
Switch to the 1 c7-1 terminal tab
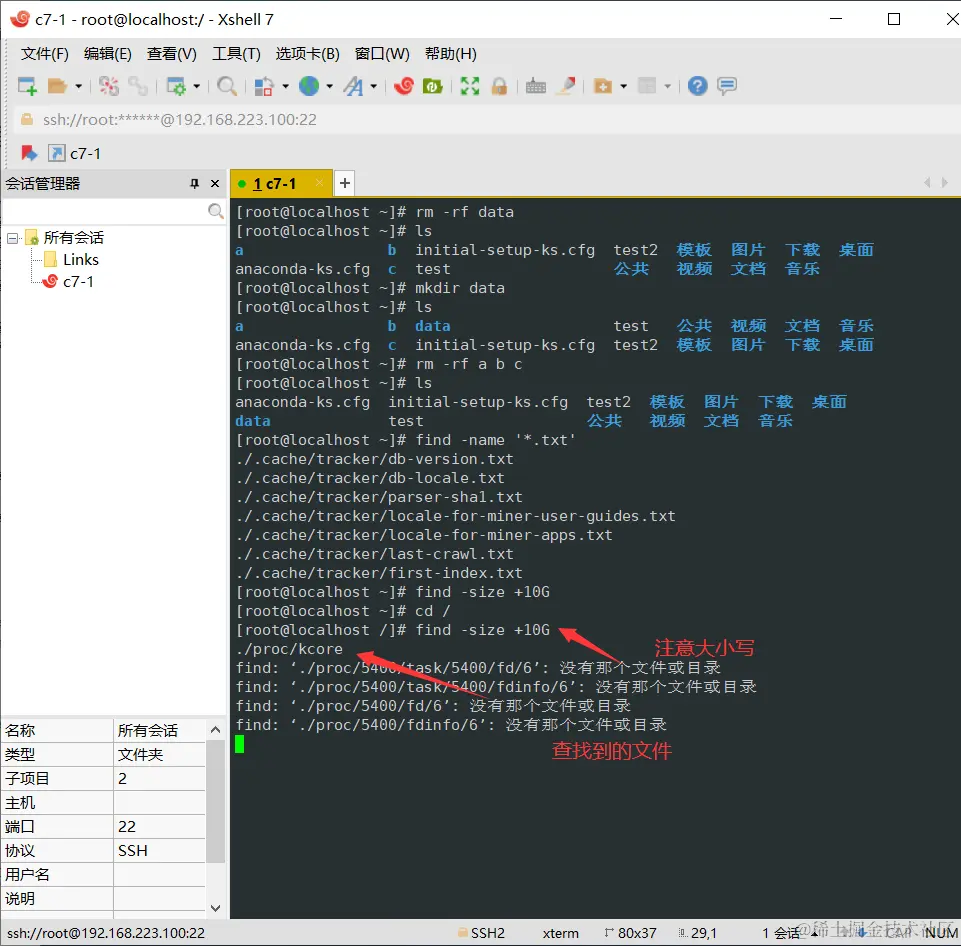(274, 183)
